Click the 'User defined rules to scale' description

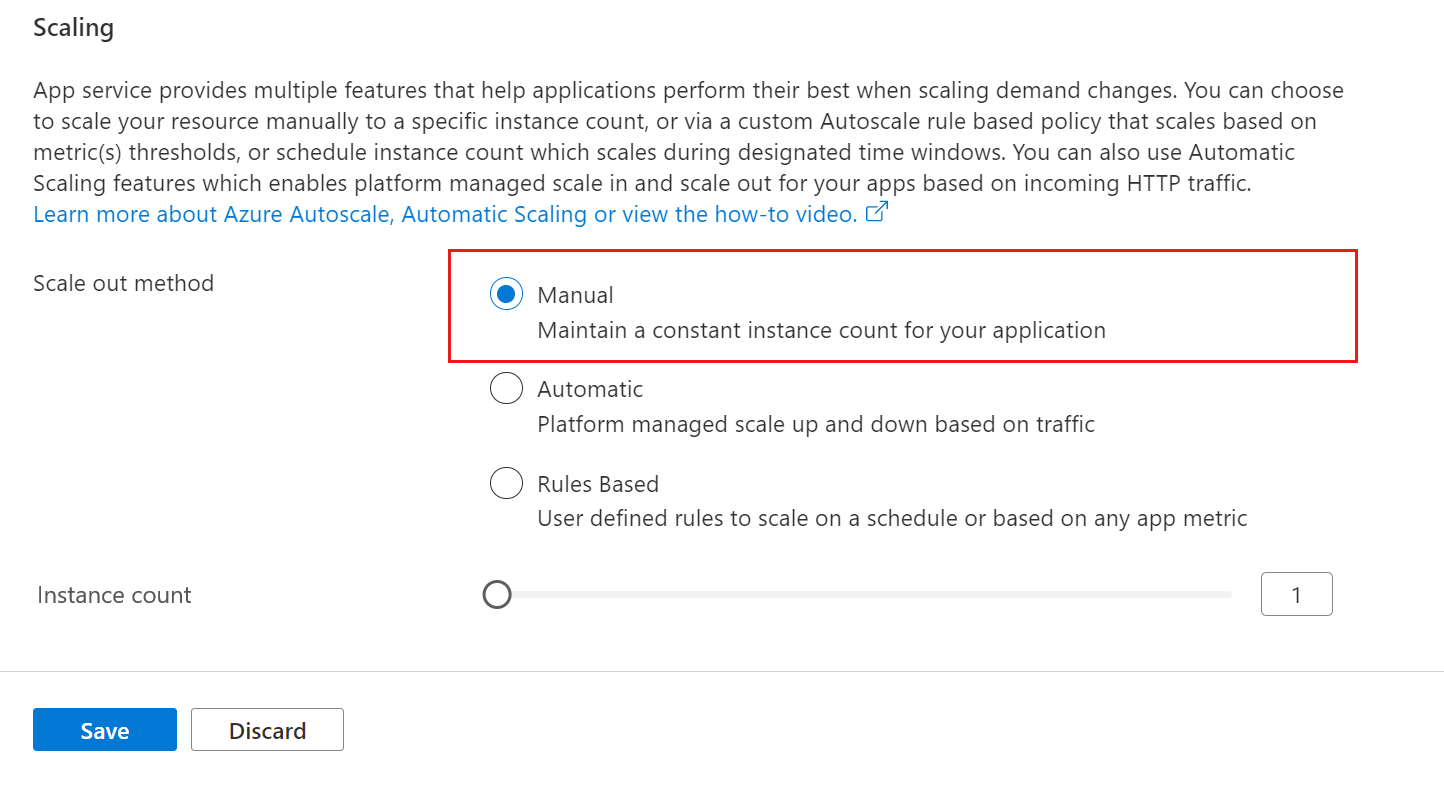[892, 518]
